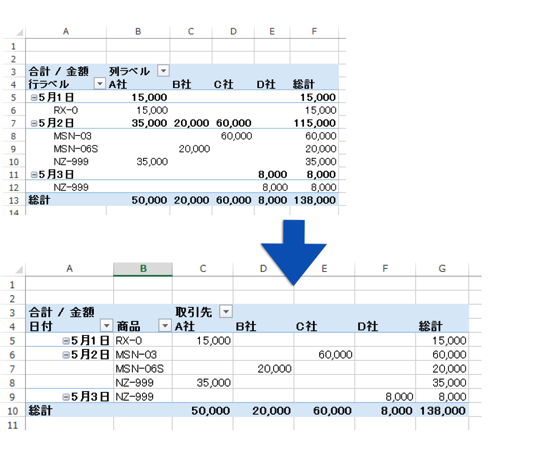Screen dimensions: 550x450
Task: Select highlighted column B header in lower sheet
Action: tap(143, 269)
